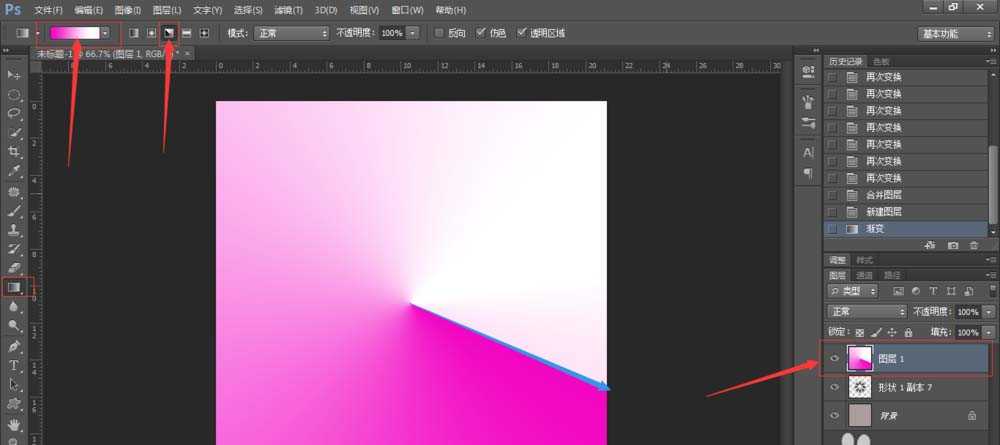This screenshot has height=445, width=1000.
Task: Select the Hand tool
Action: 14,422
